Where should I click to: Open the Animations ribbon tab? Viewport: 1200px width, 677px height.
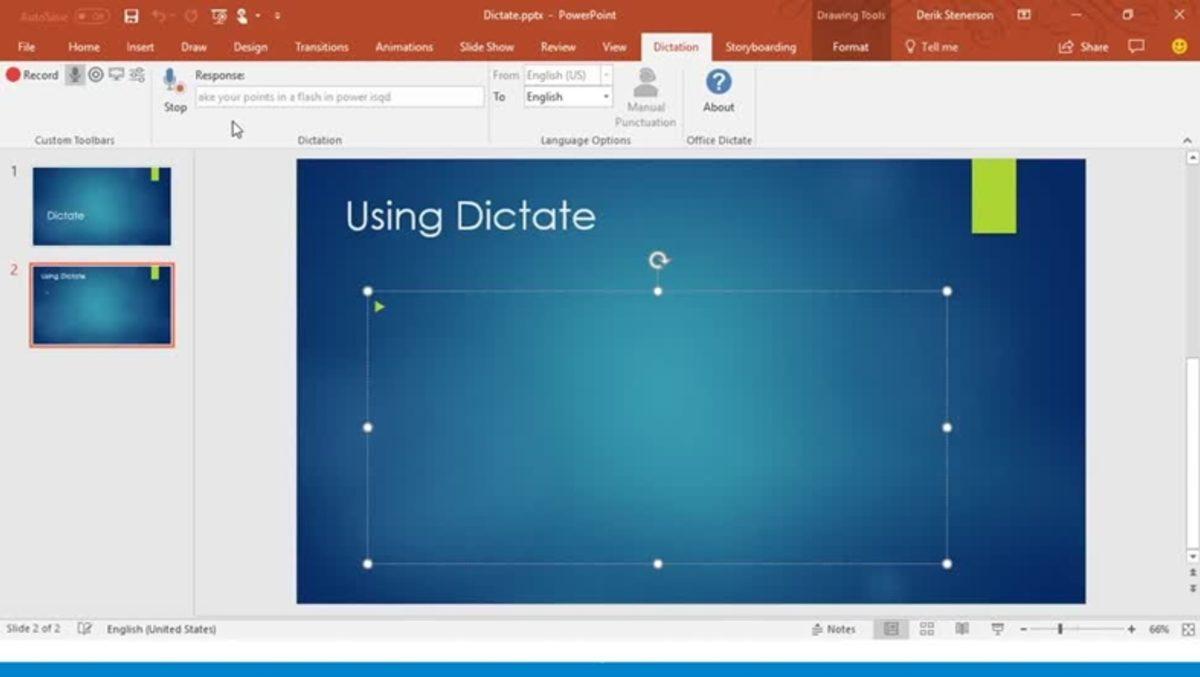pyautogui.click(x=403, y=46)
